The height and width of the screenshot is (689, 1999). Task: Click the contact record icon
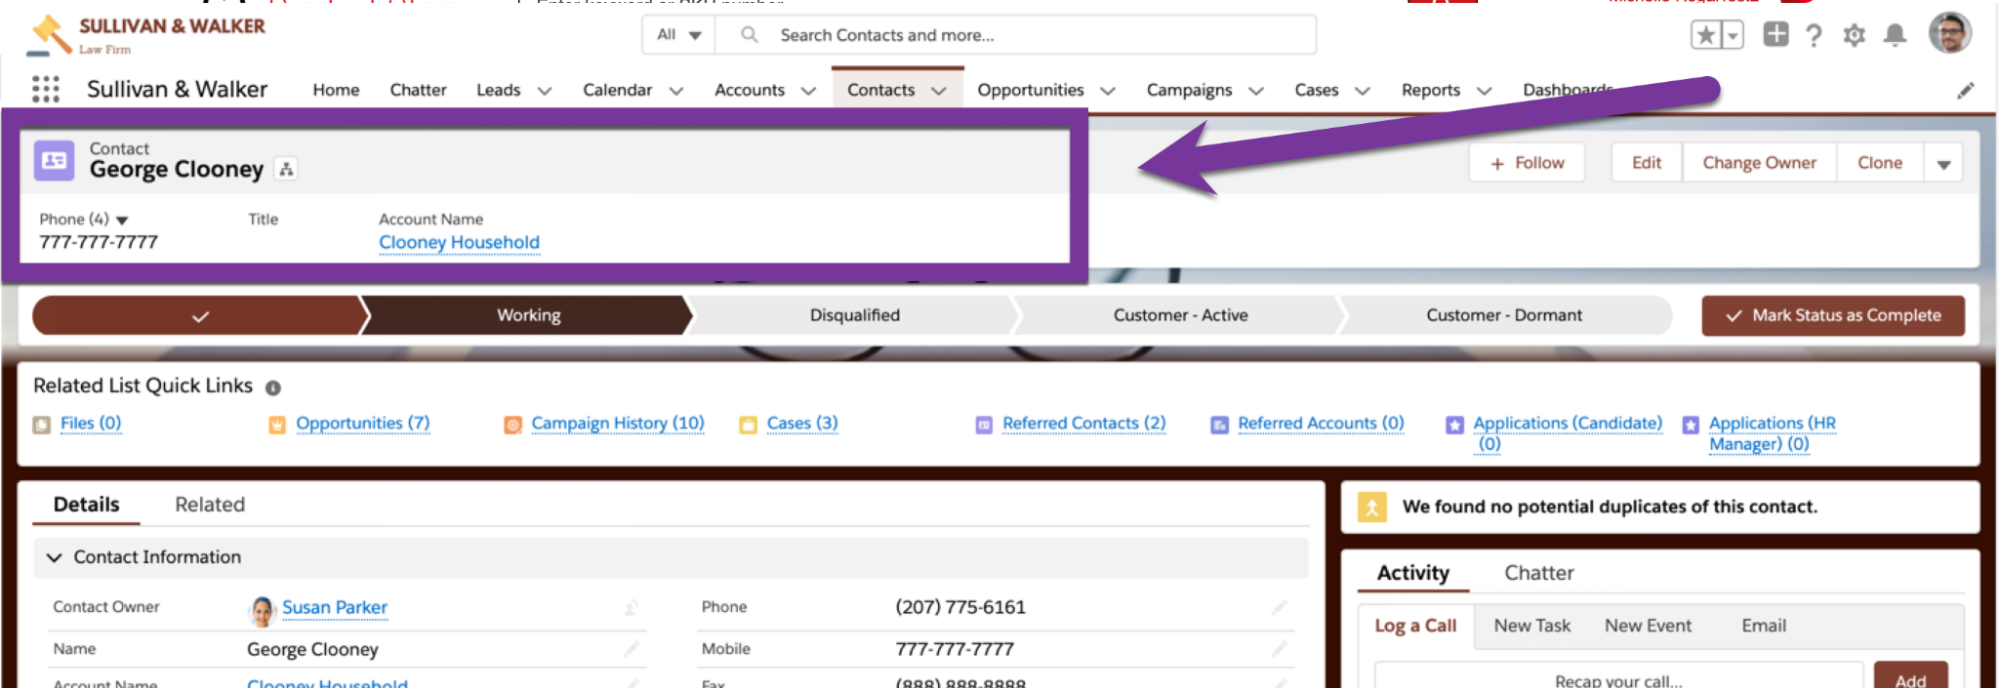pos(54,160)
